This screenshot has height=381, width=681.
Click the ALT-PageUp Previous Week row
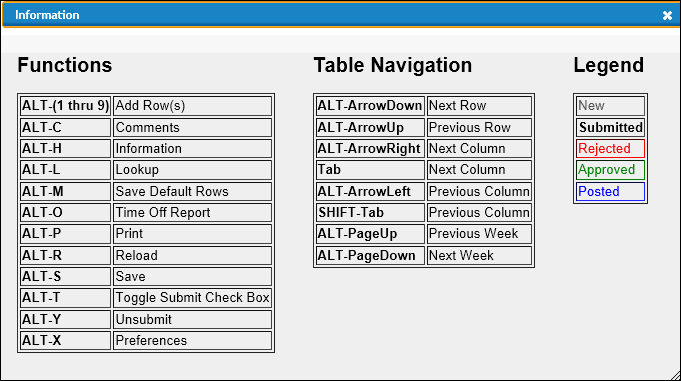click(424, 234)
